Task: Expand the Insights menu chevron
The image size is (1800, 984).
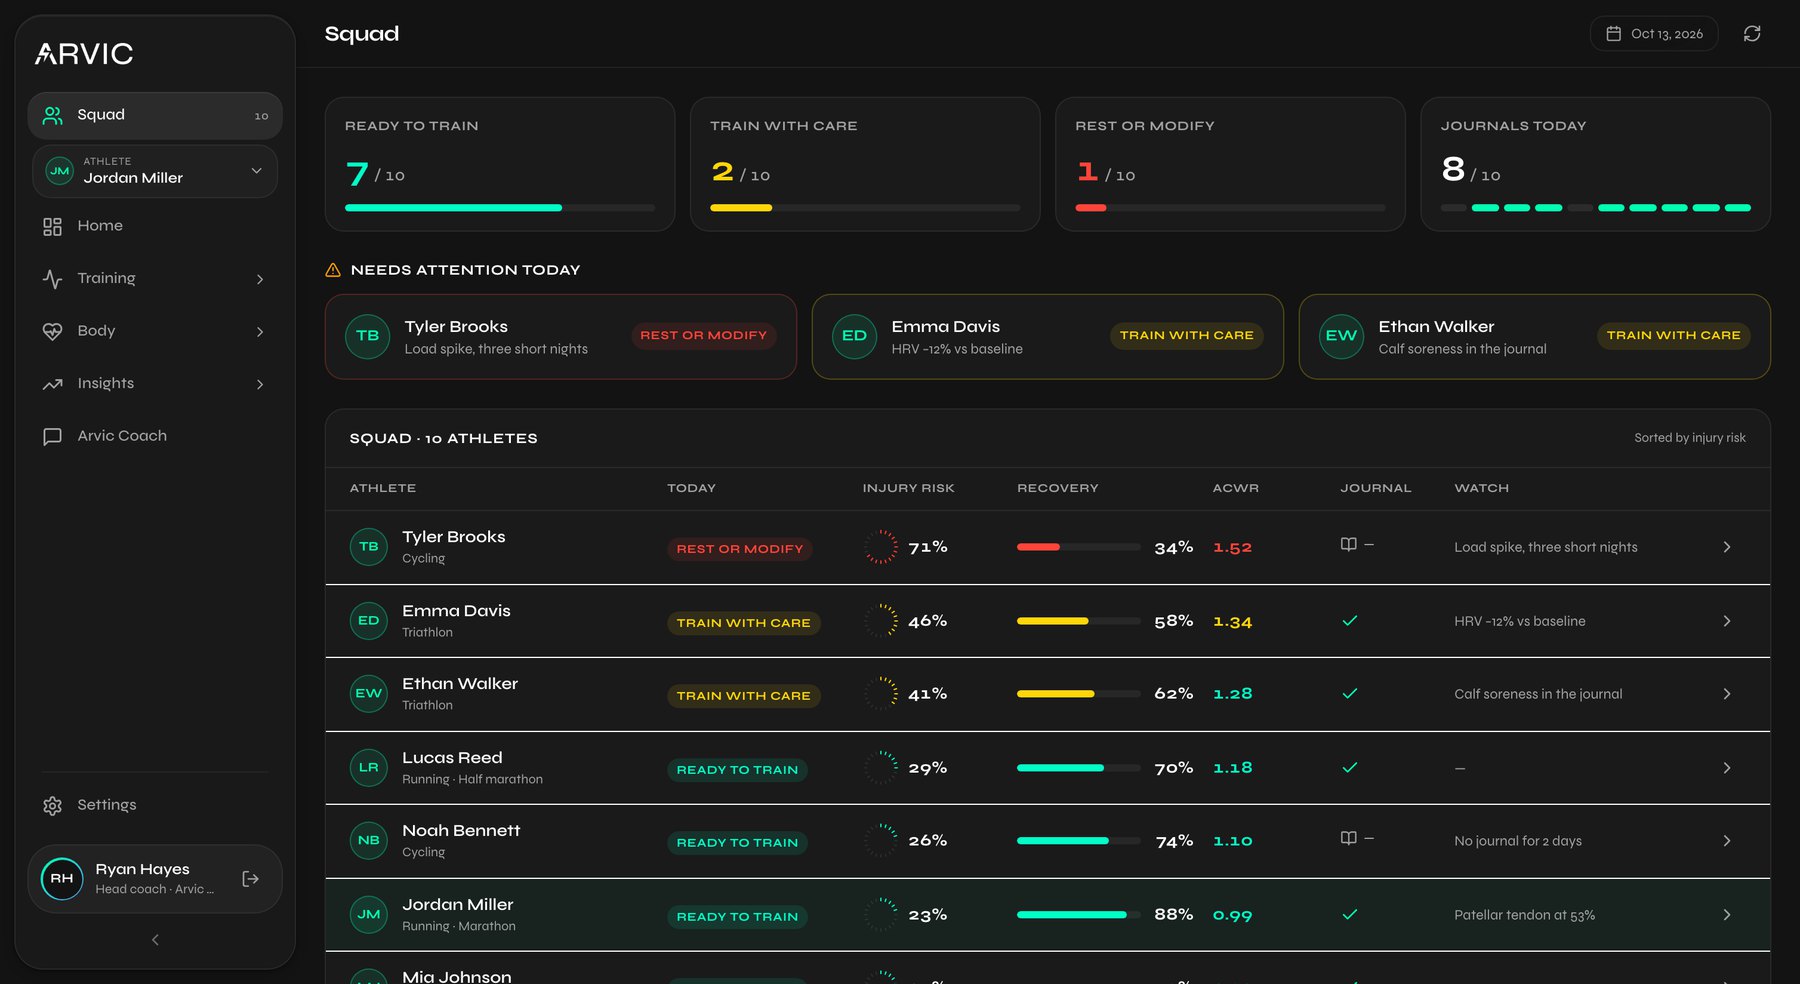Action: point(260,384)
